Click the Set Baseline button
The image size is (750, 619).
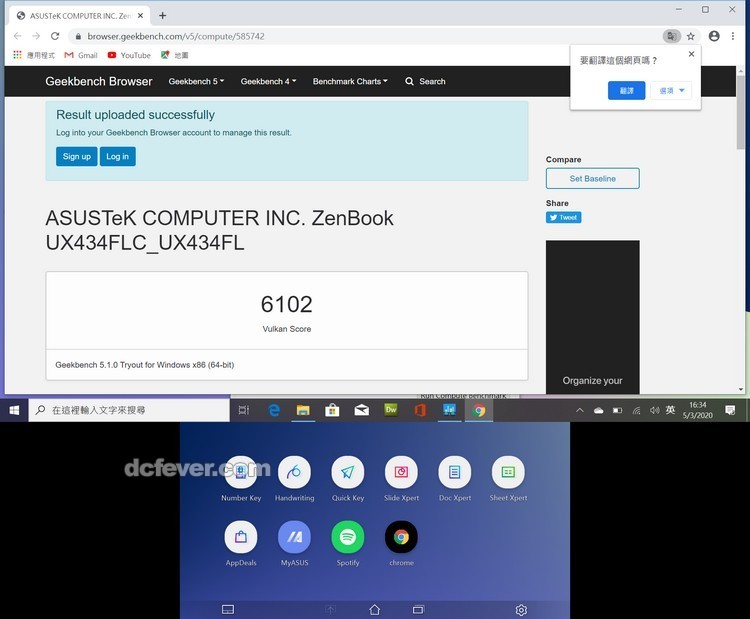point(593,178)
